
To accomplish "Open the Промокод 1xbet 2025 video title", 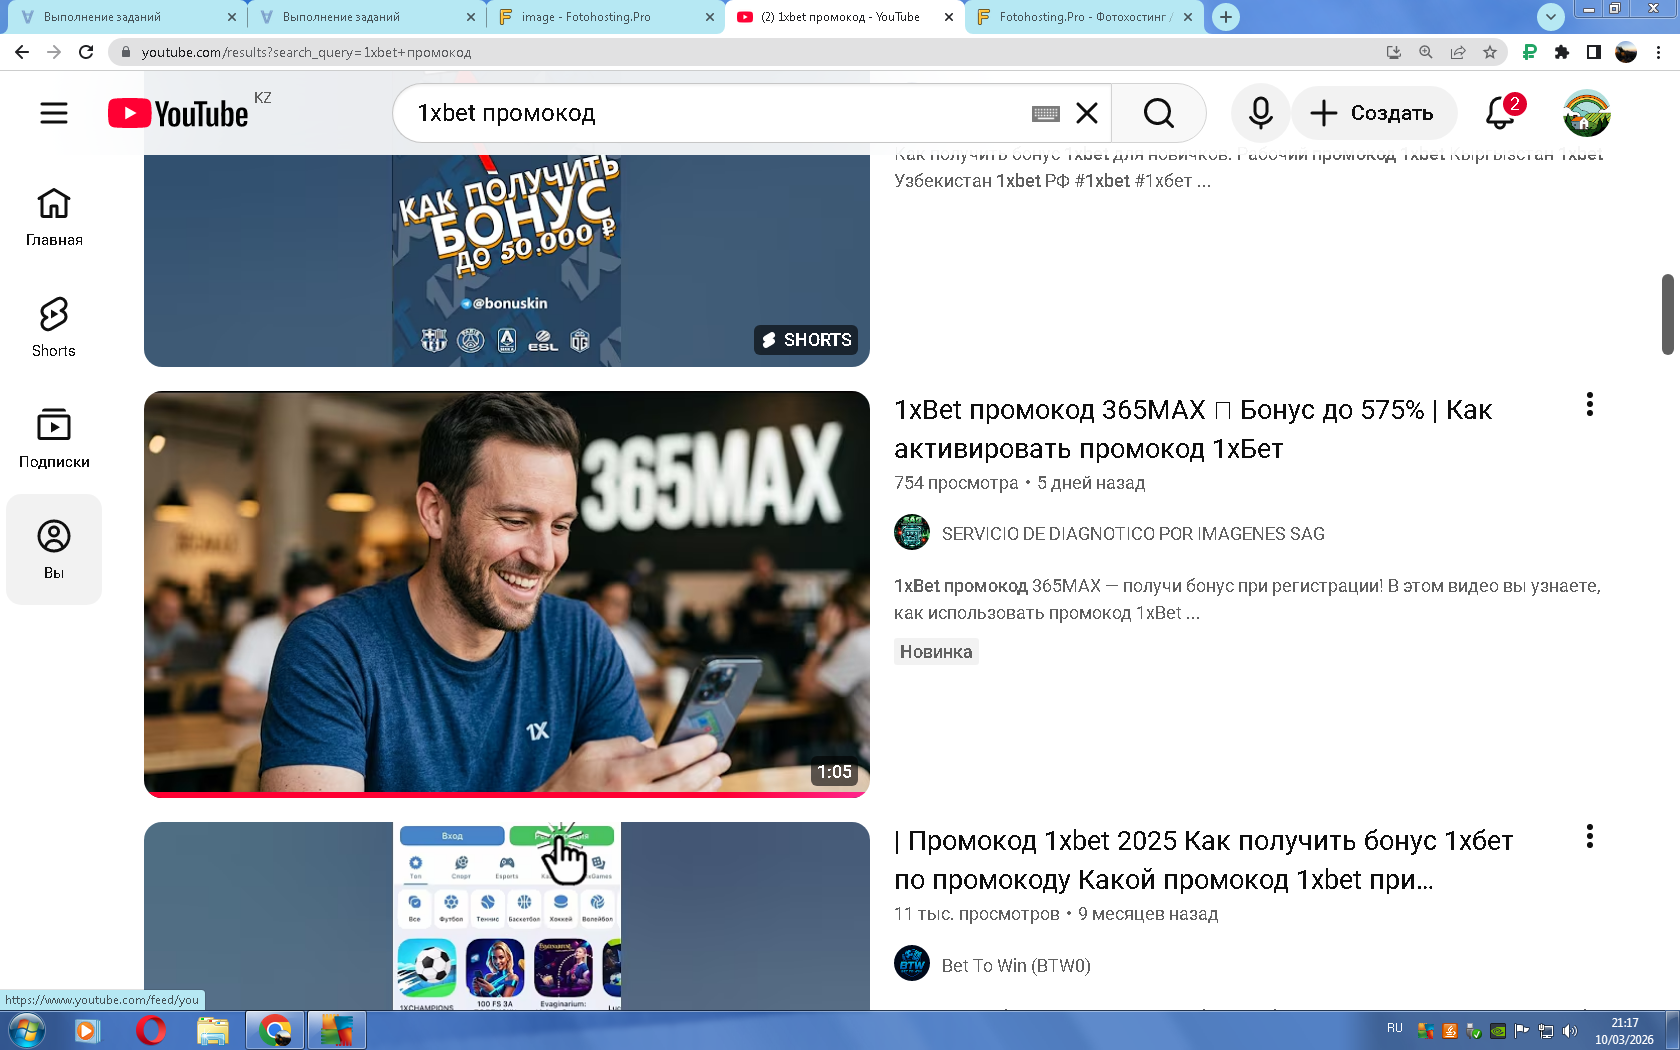I will click(1203, 860).
